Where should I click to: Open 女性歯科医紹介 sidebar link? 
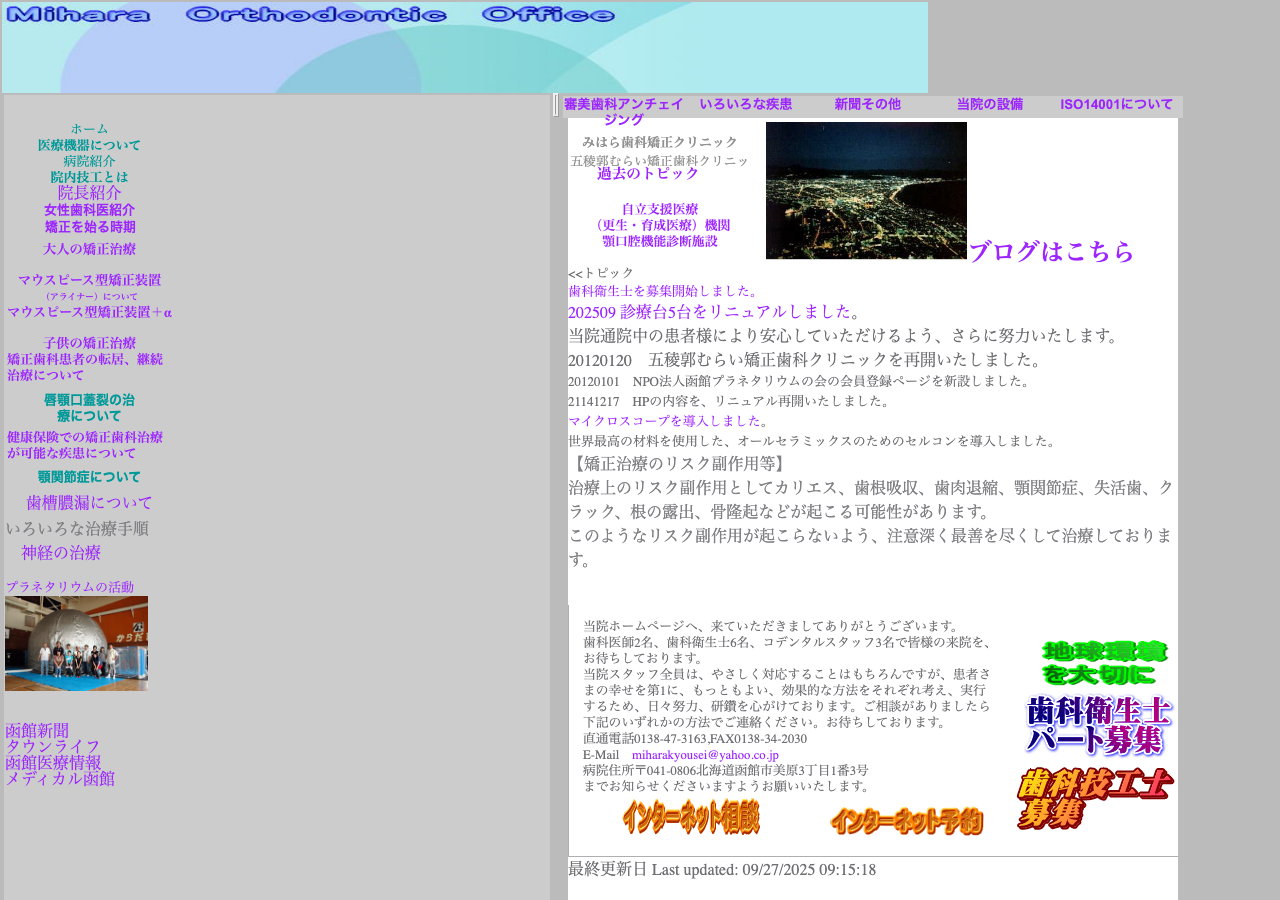(89, 210)
